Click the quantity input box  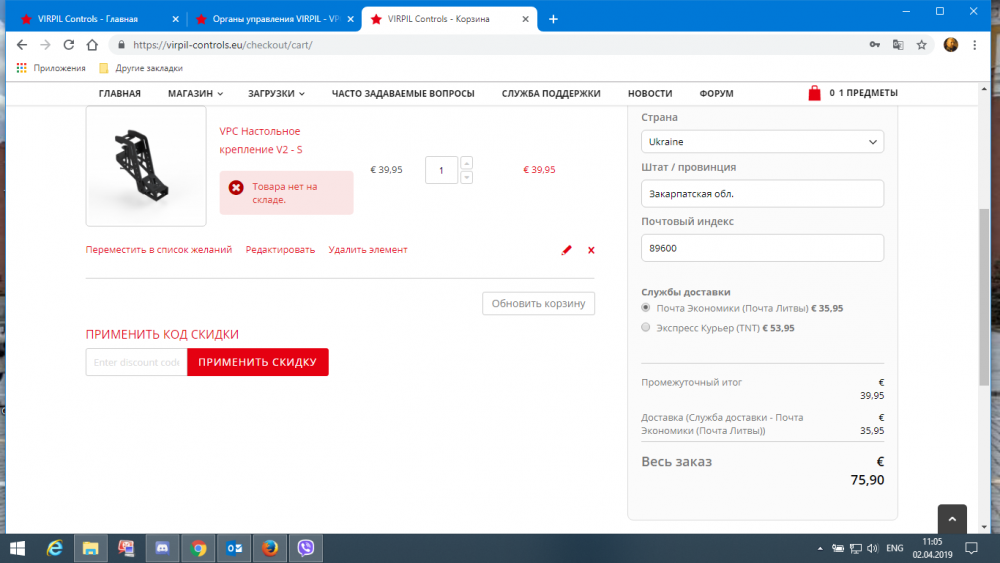tap(441, 170)
